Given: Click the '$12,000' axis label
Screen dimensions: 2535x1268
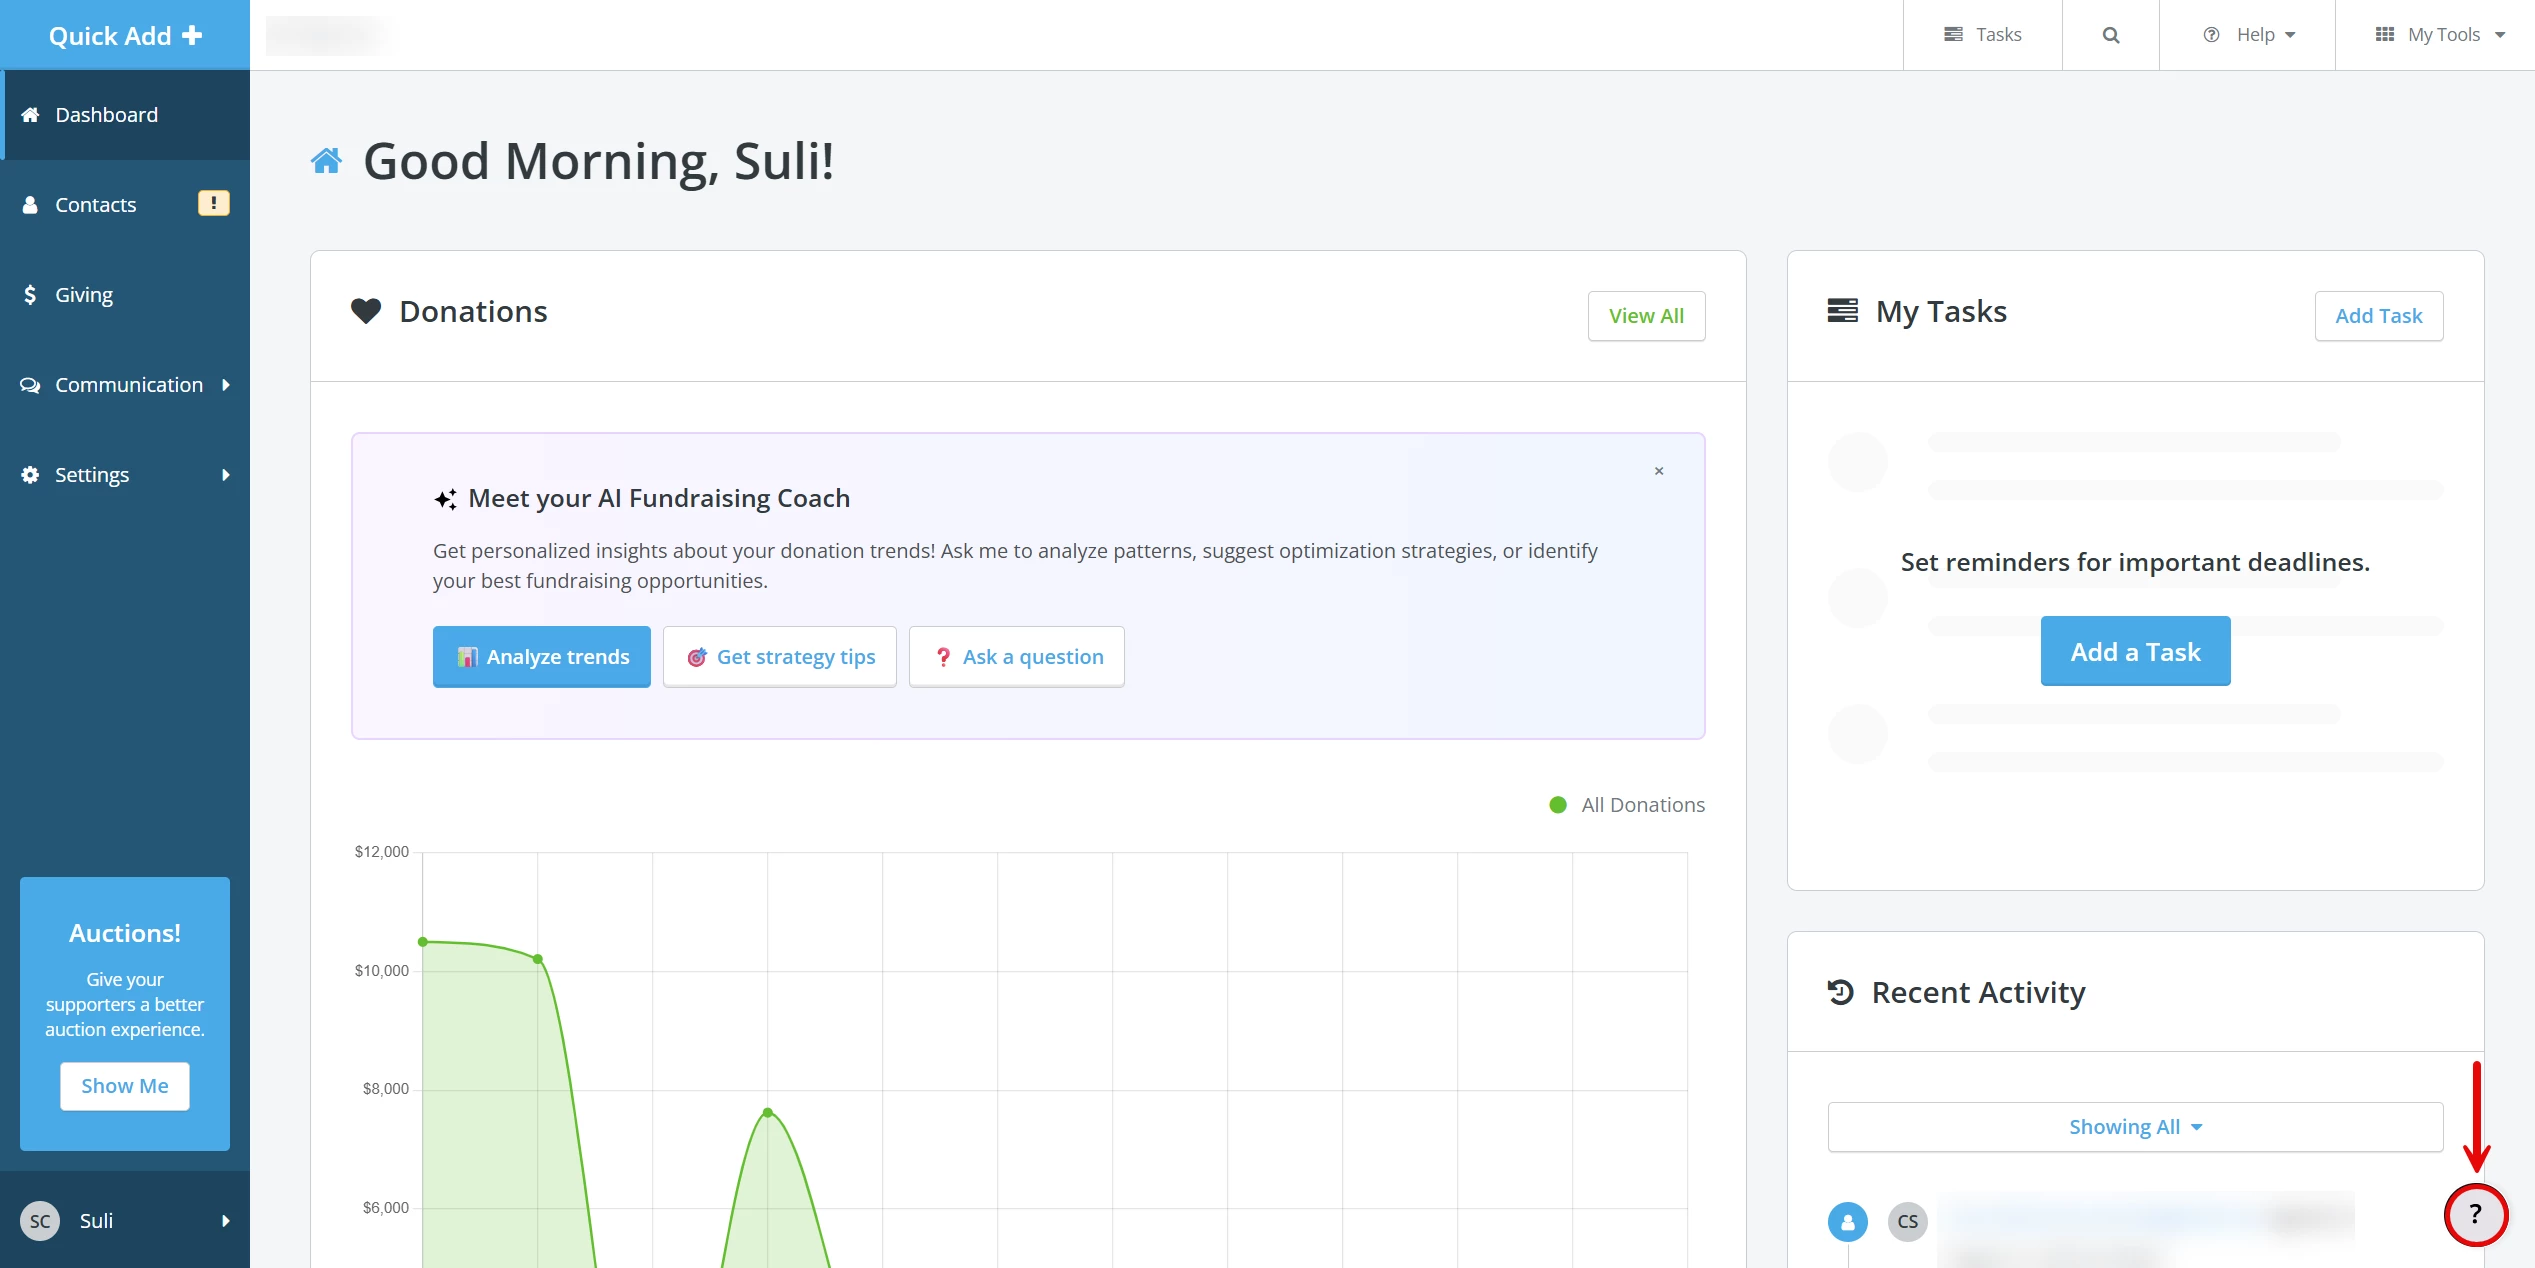Looking at the screenshot, I should [x=382, y=852].
